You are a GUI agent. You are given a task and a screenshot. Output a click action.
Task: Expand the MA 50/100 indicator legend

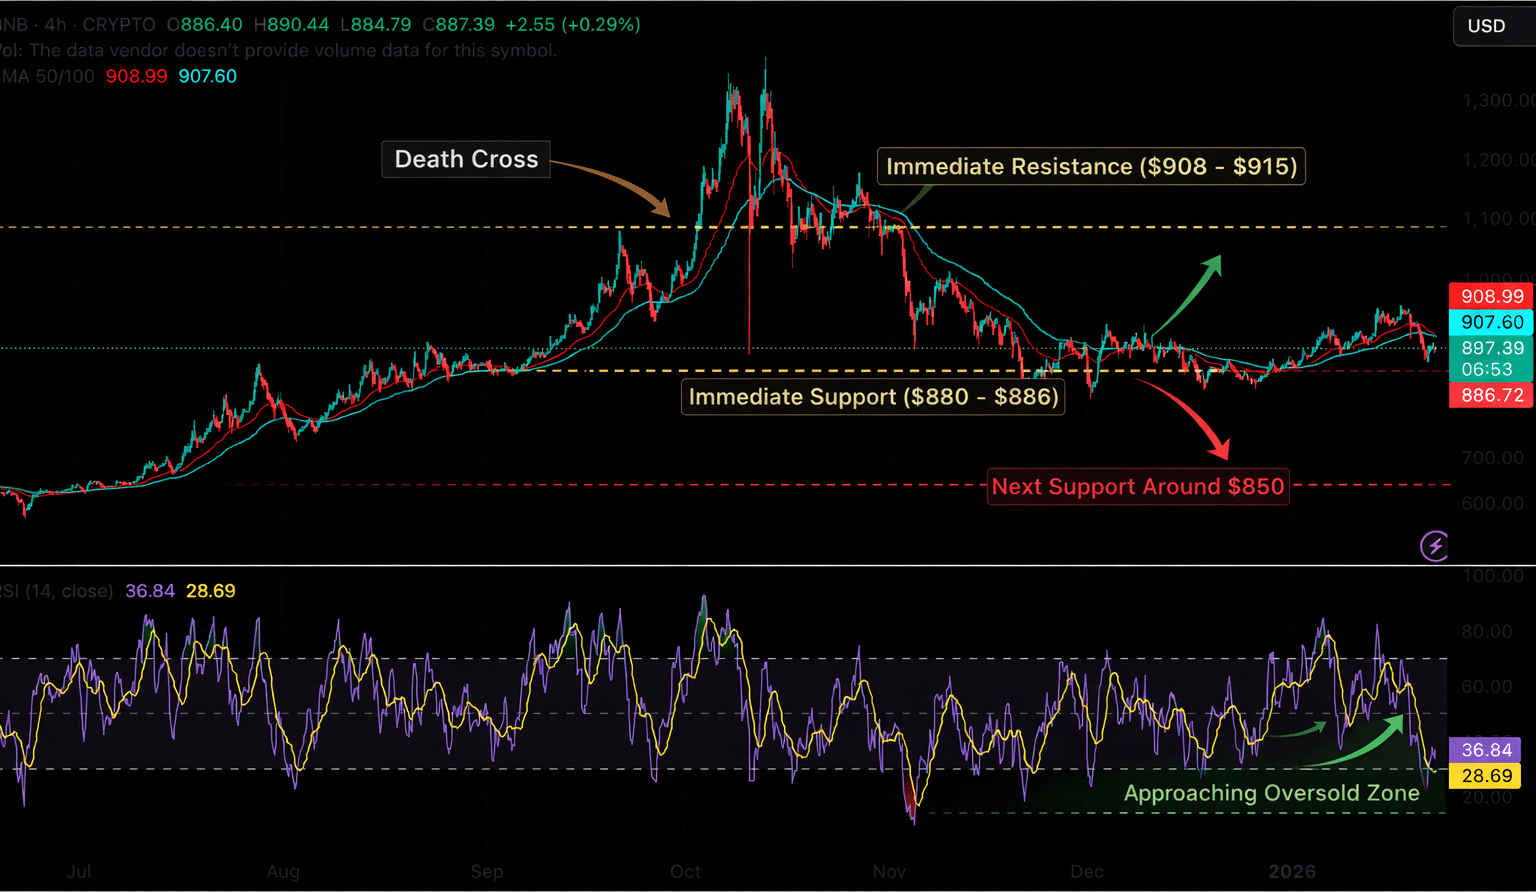tap(48, 76)
